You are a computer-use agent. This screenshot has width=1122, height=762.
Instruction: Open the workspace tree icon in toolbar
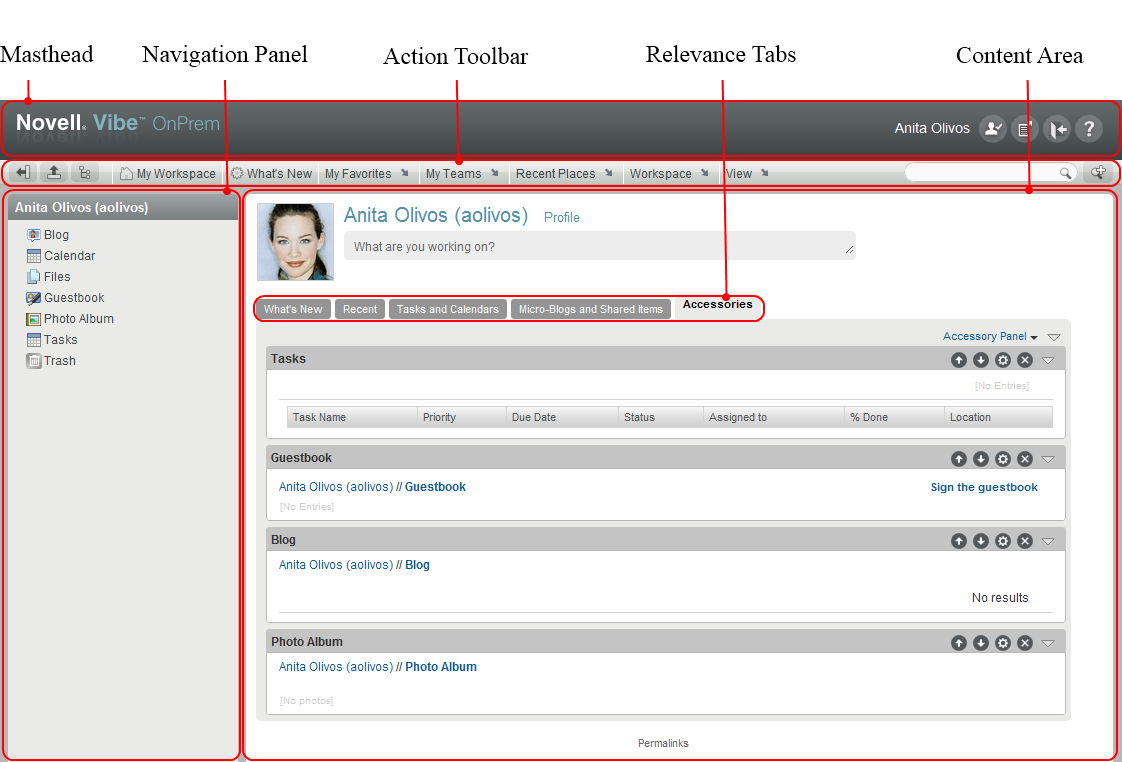pos(84,172)
